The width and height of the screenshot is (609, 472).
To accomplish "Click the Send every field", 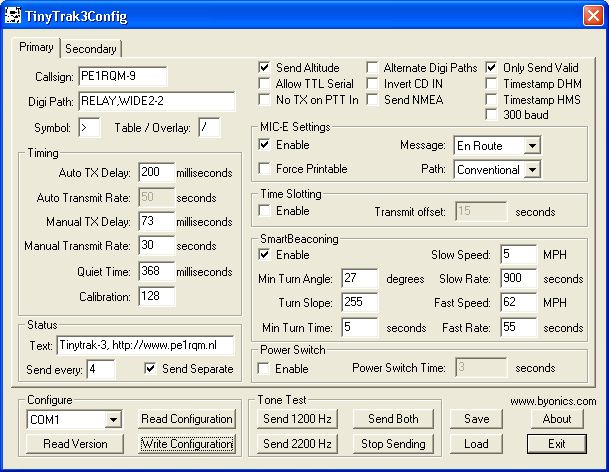I will [101, 369].
